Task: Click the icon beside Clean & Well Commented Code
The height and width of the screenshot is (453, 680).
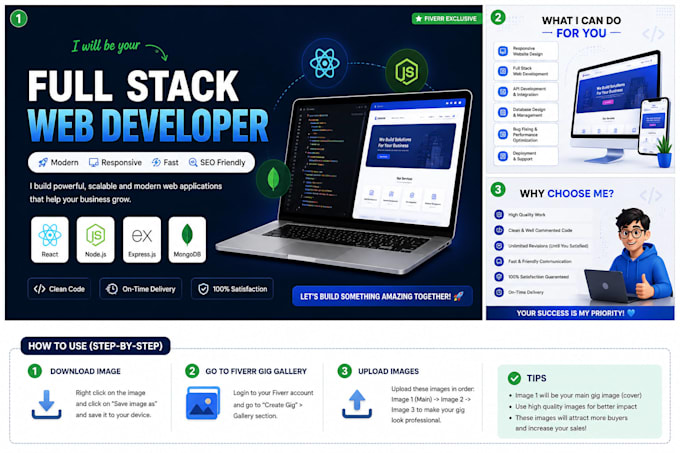Action: point(499,230)
